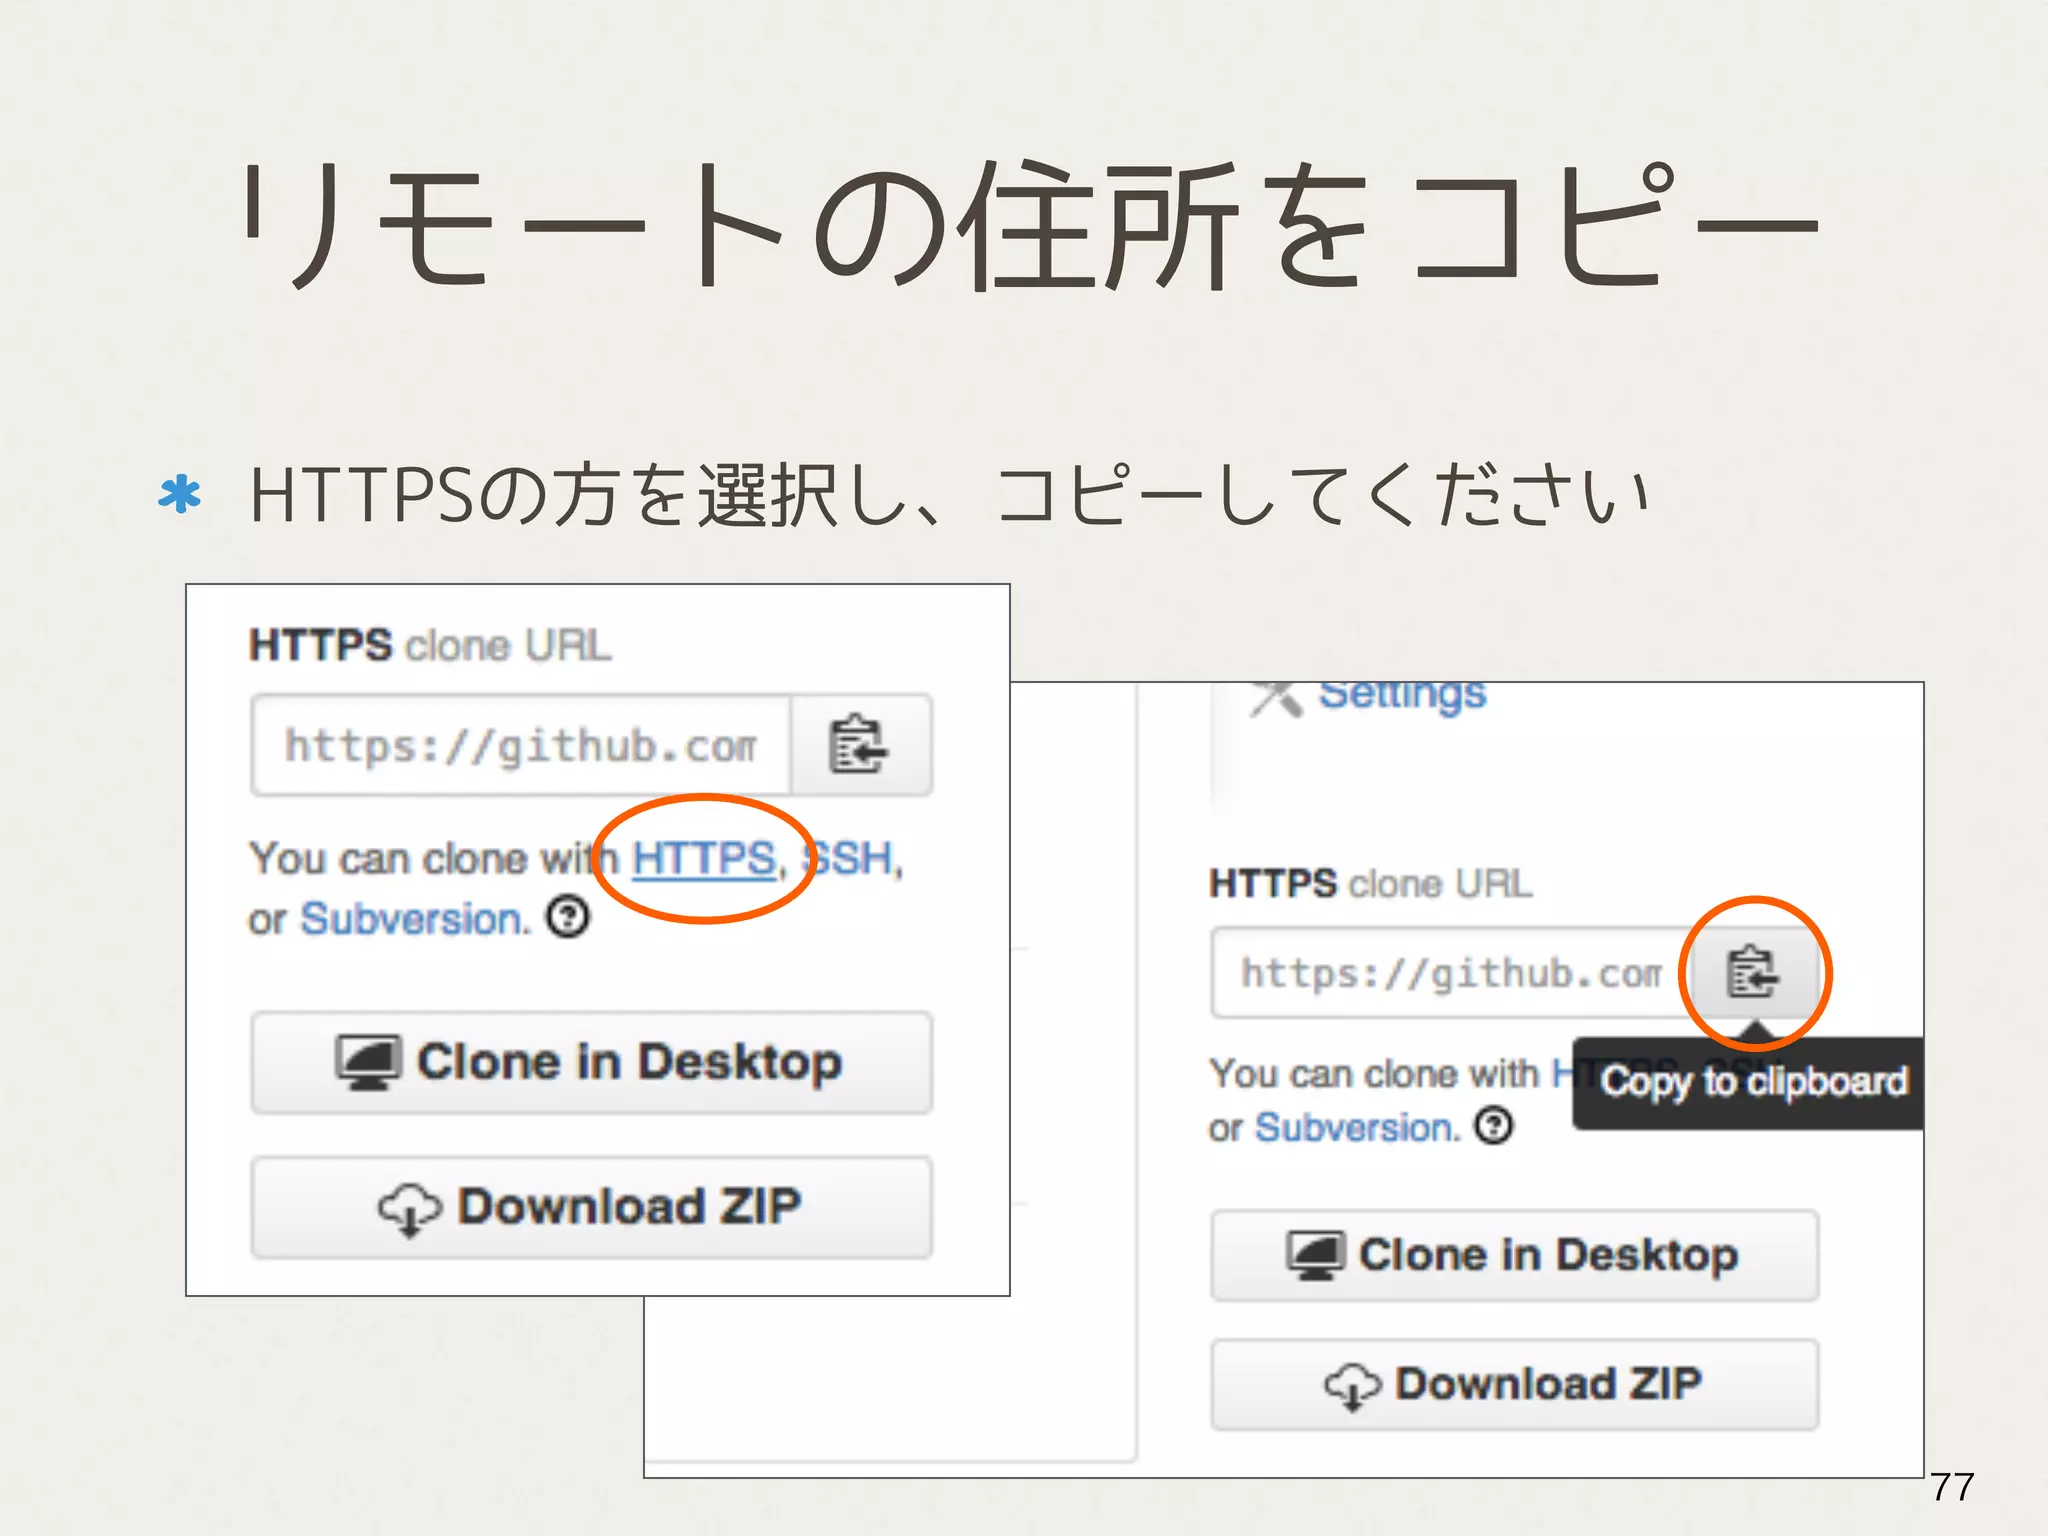This screenshot has width=2048, height=1536.
Task: Click the cloud icon on right Download ZIP
Action: (x=1352, y=1386)
